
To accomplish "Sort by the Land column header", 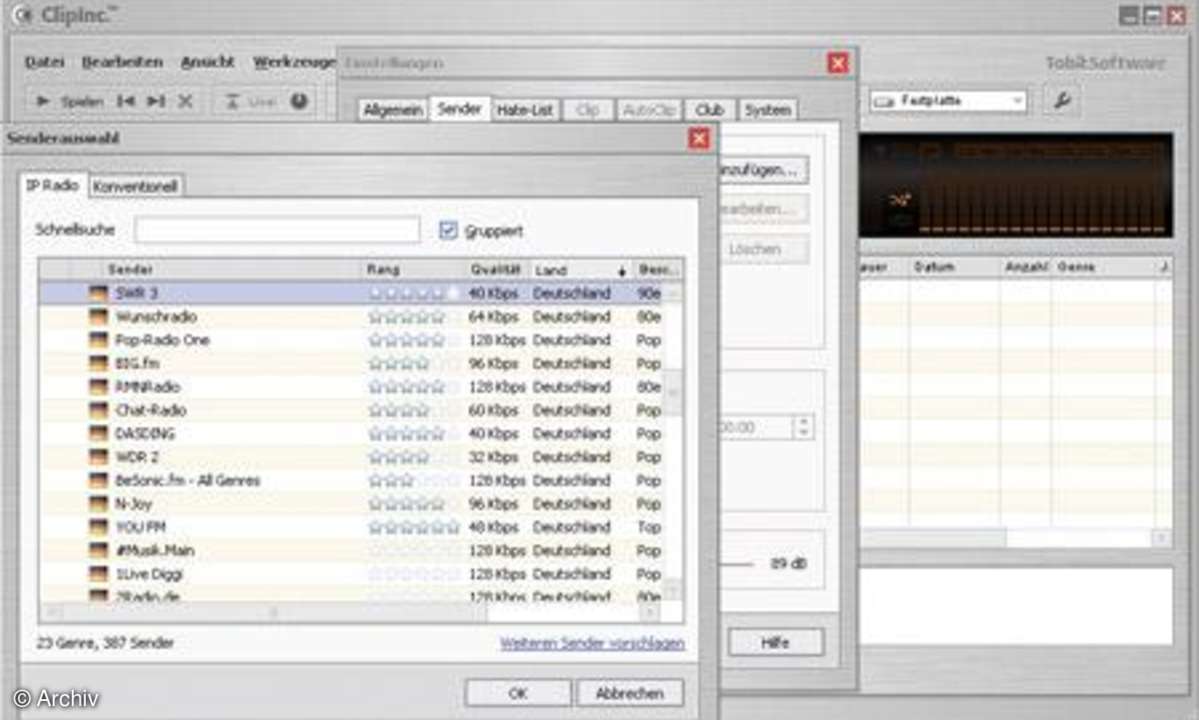I will (580, 270).
